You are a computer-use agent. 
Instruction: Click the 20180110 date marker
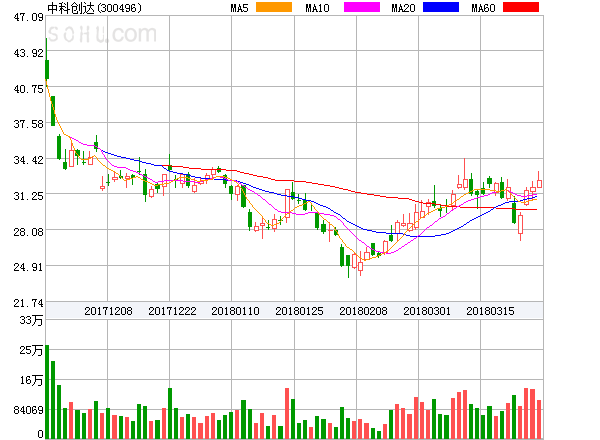235,311
